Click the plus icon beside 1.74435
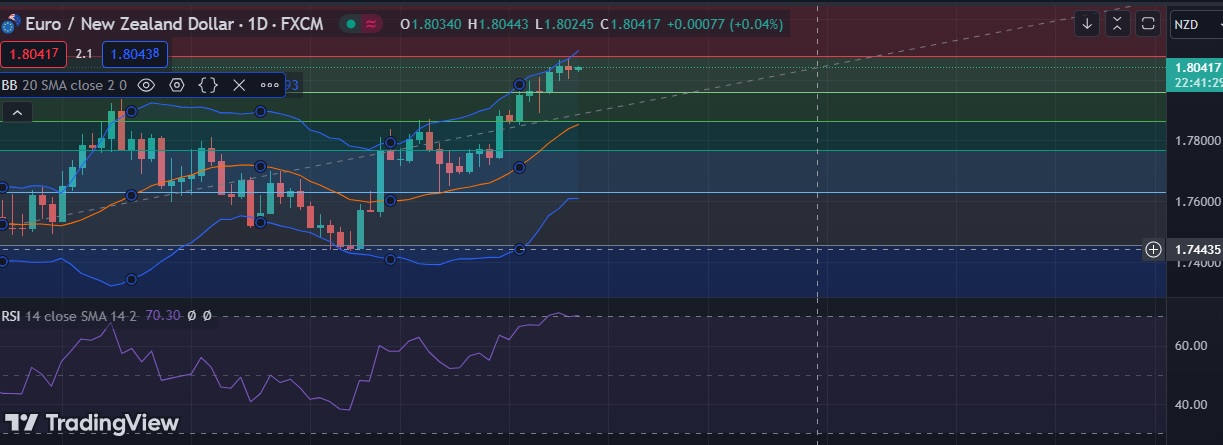Image resolution: width=1223 pixels, height=445 pixels. 1153,249
